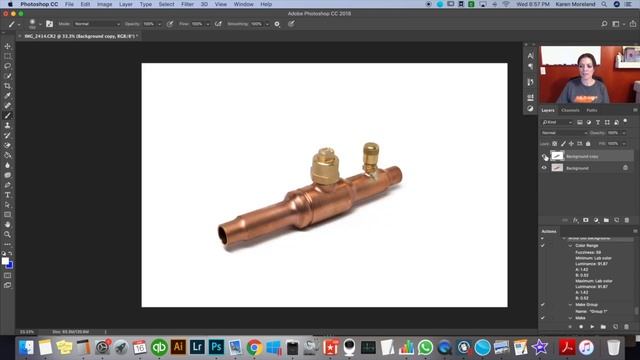Begin recording an action
Screen dimensions: 640x360
click(x=581, y=327)
